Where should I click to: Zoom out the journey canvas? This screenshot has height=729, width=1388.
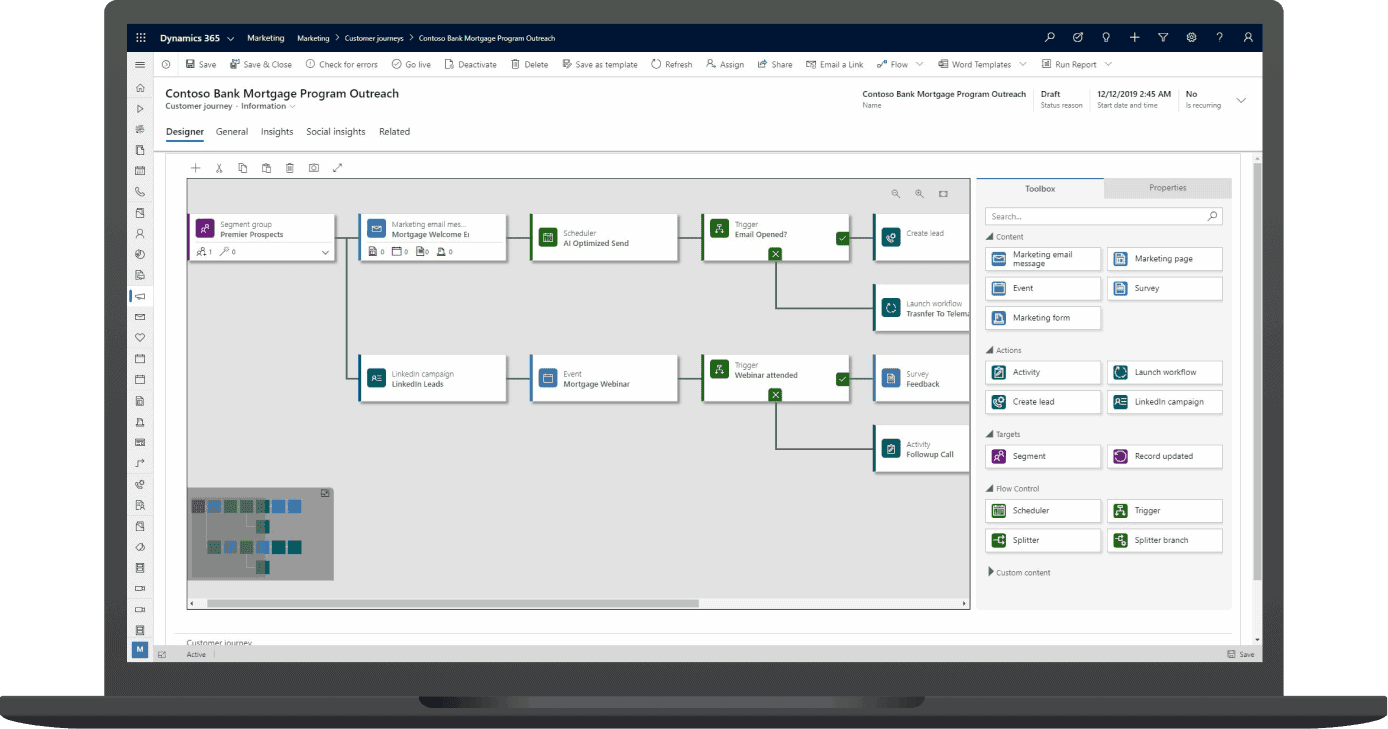(x=896, y=194)
